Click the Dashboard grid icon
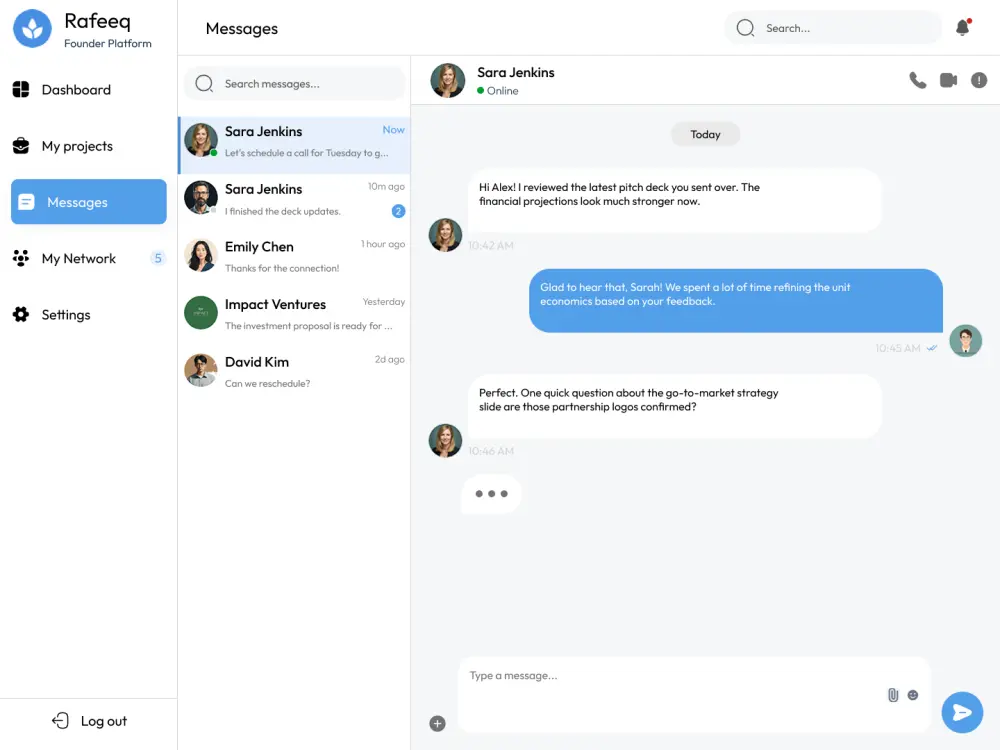Image resolution: width=1000 pixels, height=750 pixels. [x=21, y=89]
